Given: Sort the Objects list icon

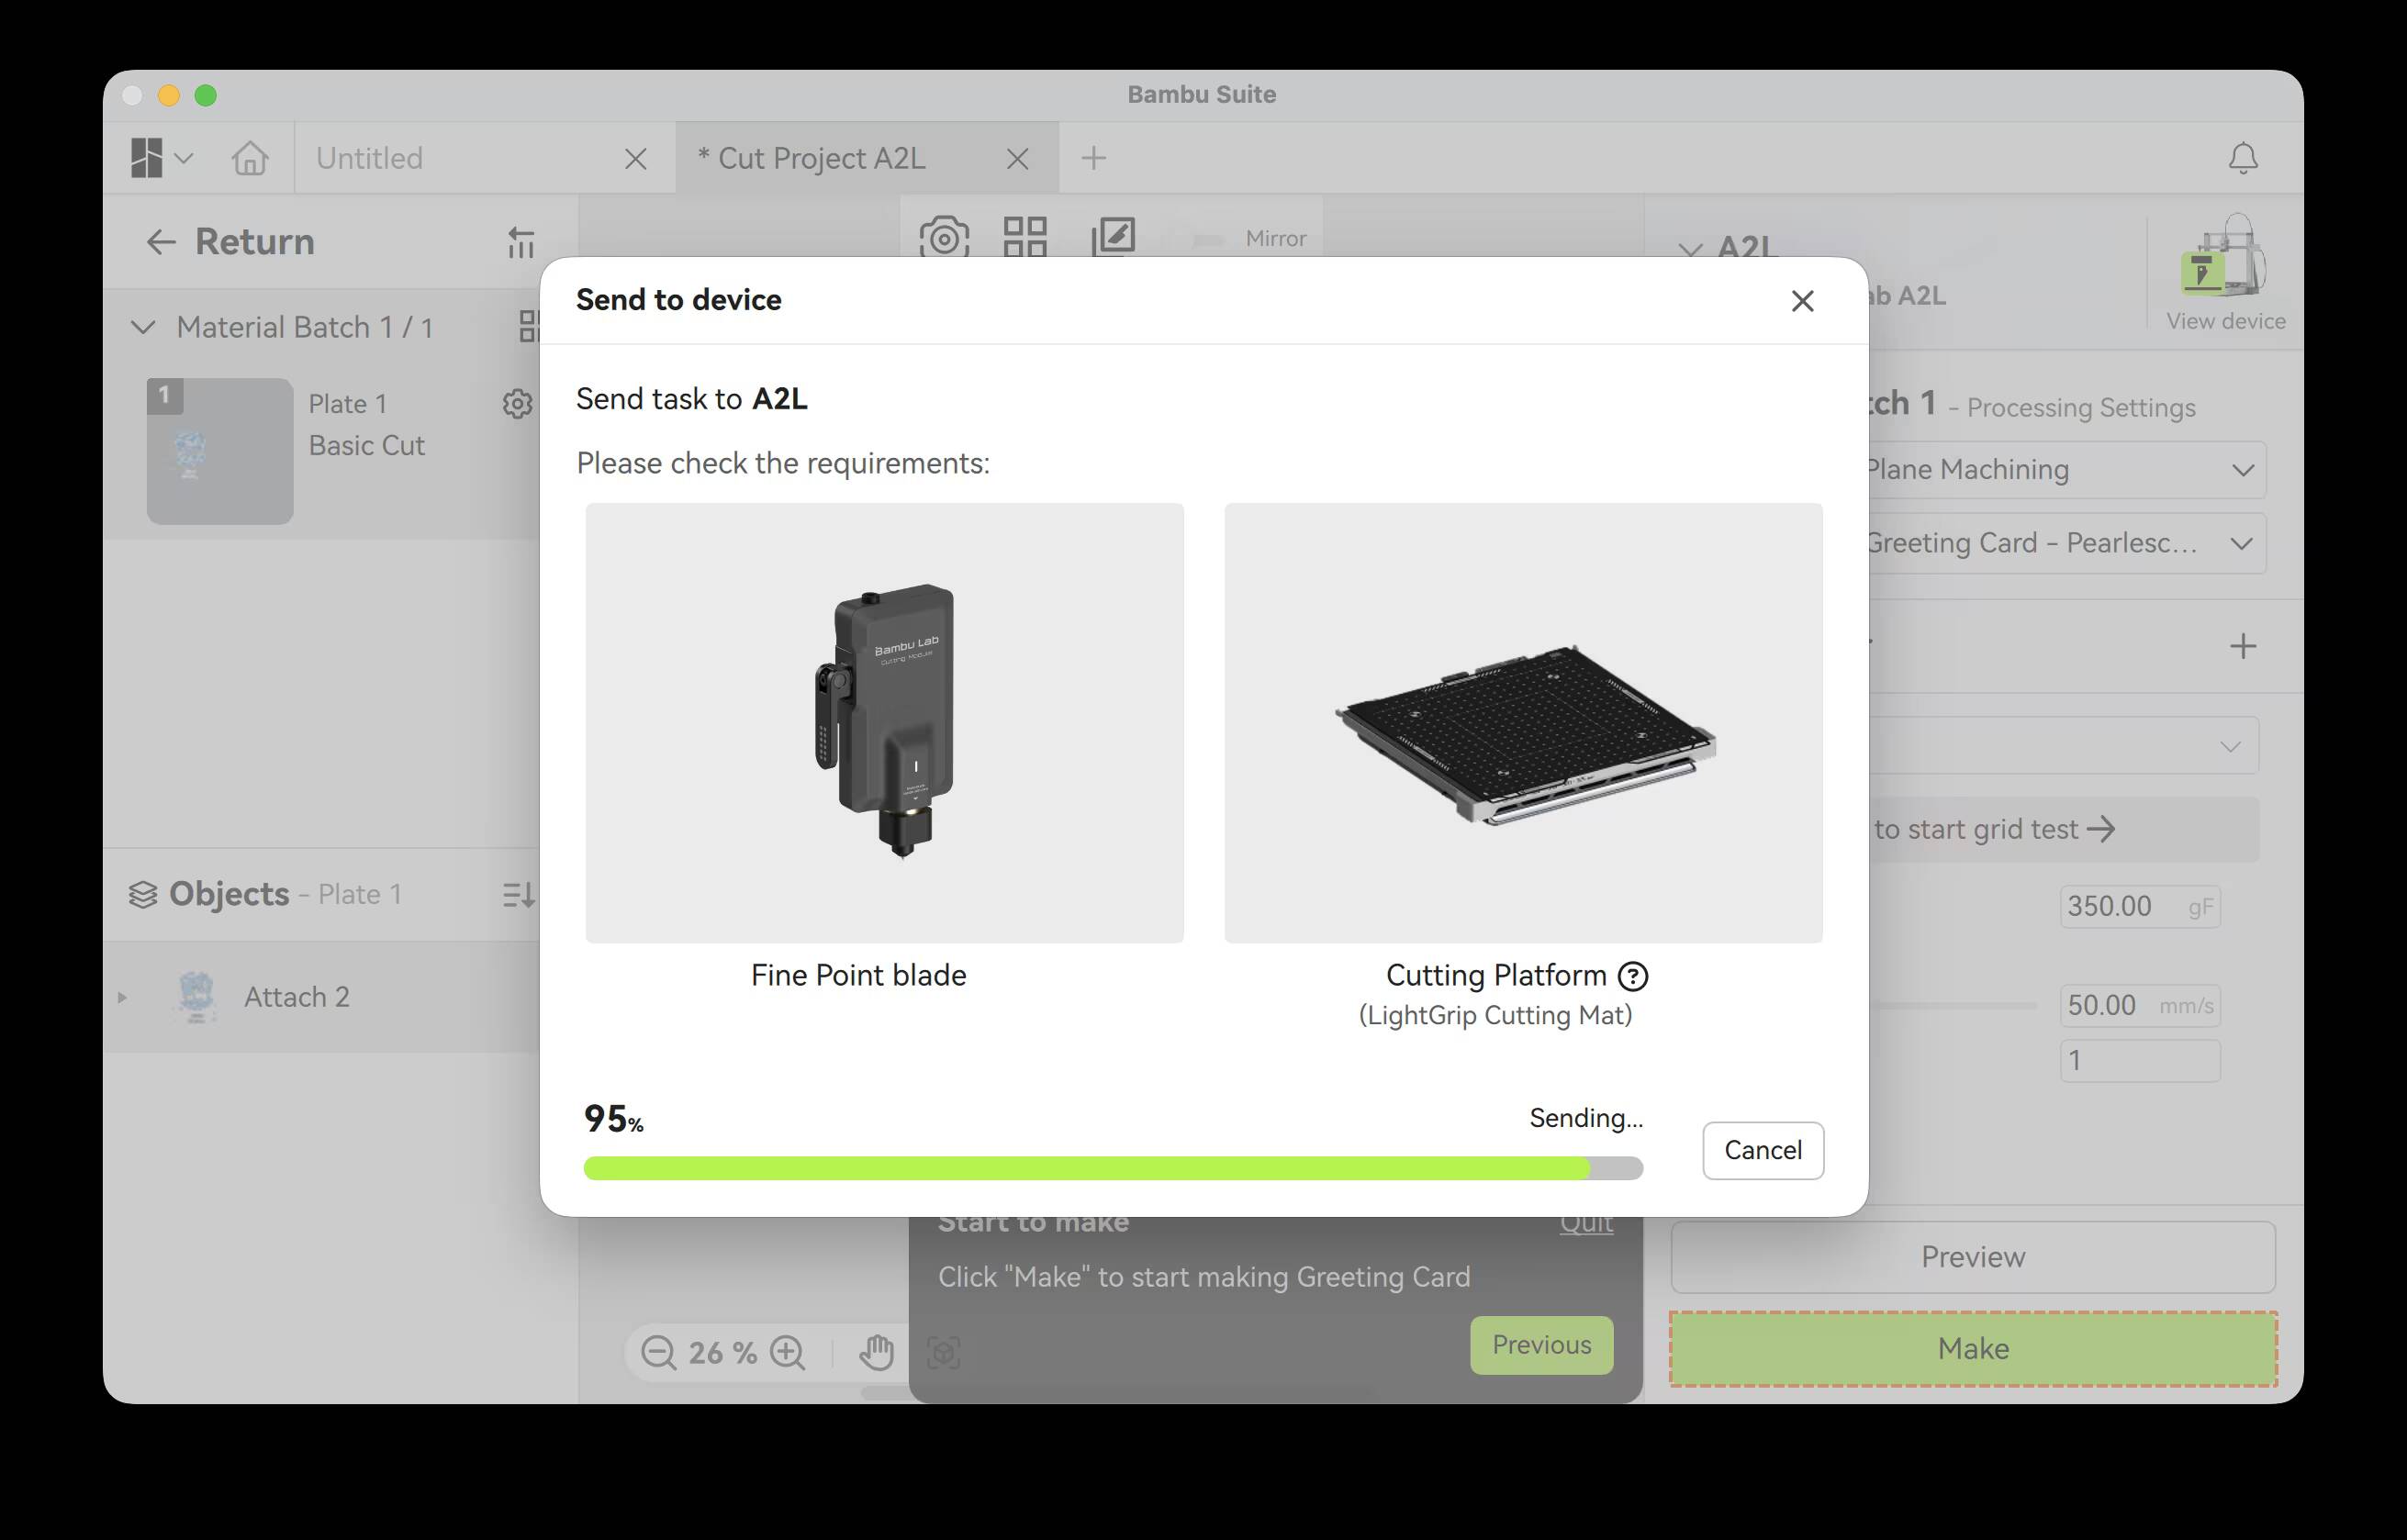Looking at the screenshot, I should (x=519, y=895).
